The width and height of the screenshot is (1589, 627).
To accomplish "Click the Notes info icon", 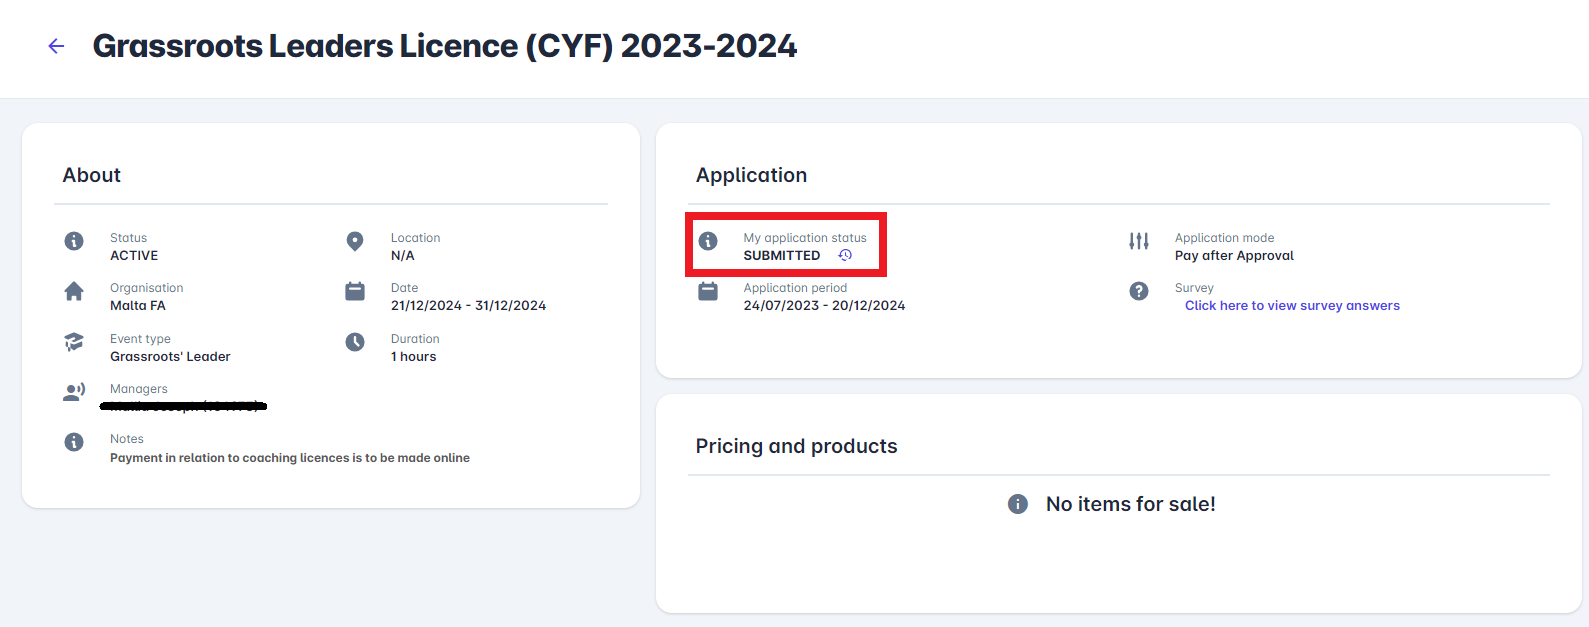I will (x=74, y=442).
